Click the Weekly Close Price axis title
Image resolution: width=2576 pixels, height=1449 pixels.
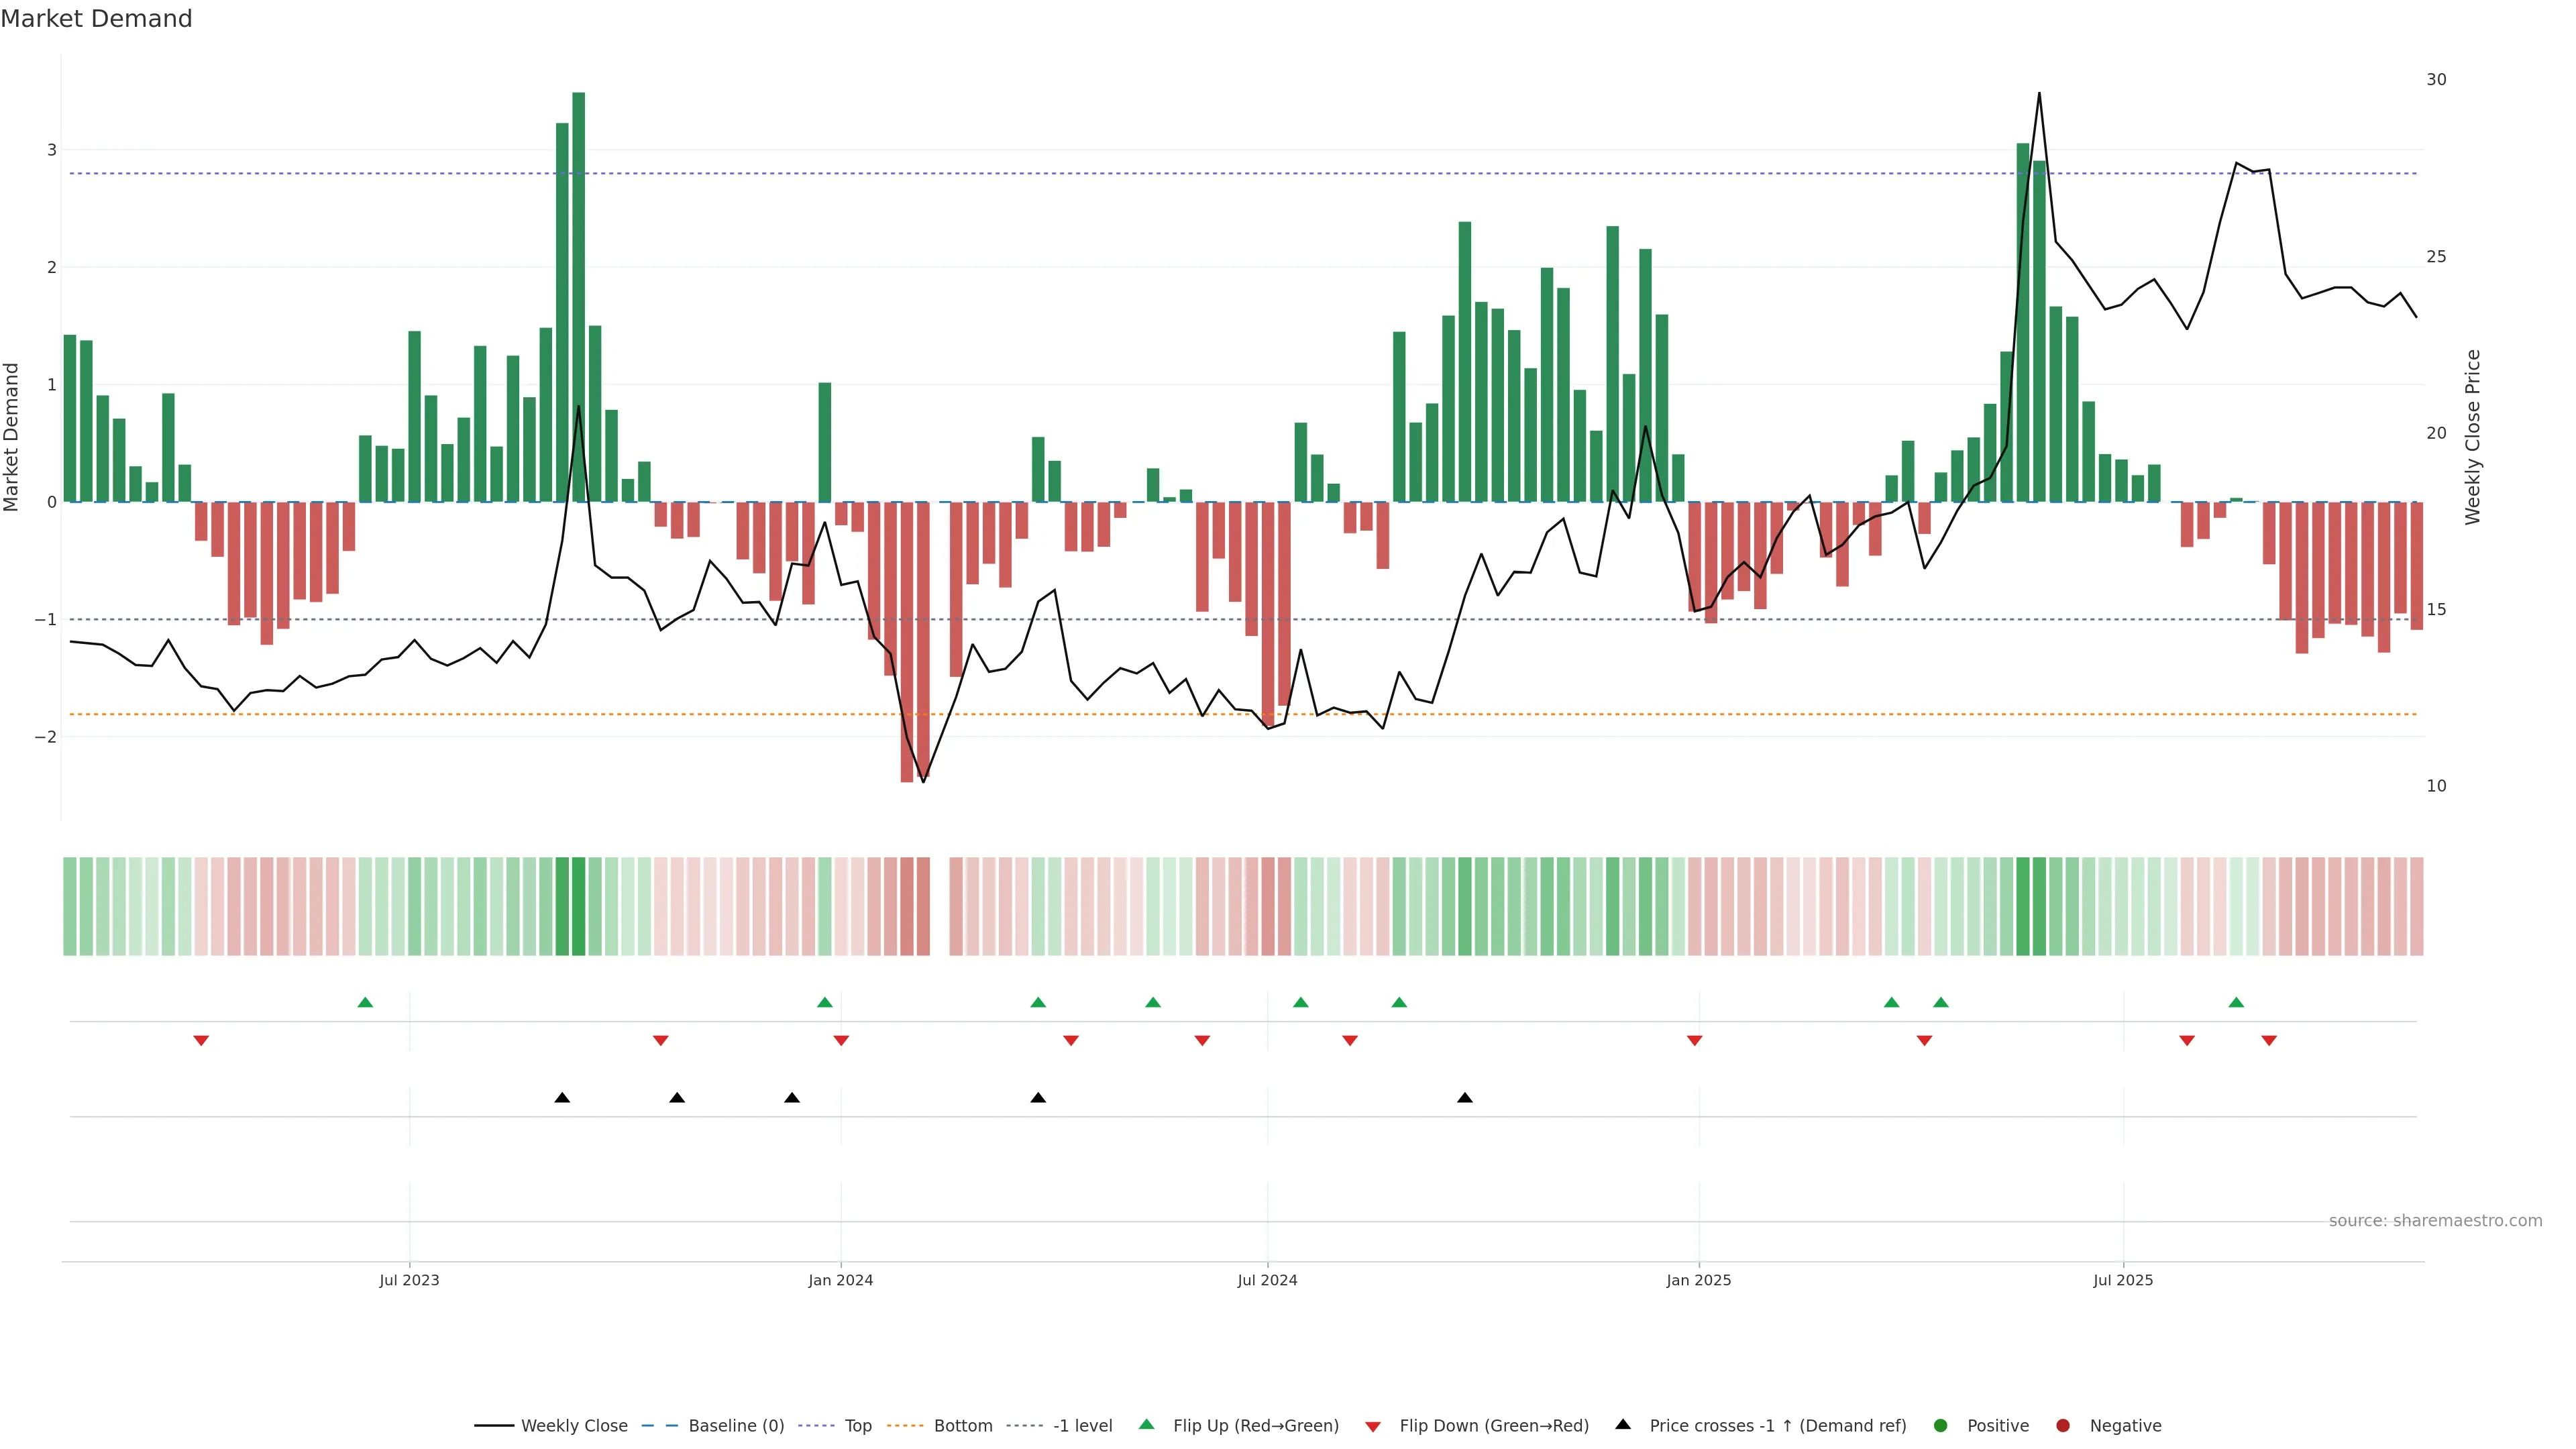(x=2473, y=437)
